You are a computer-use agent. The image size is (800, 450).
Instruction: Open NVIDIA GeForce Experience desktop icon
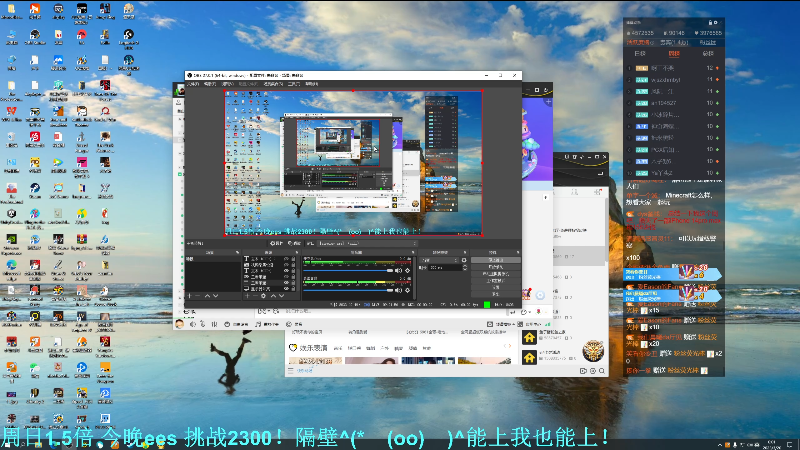click(11, 240)
